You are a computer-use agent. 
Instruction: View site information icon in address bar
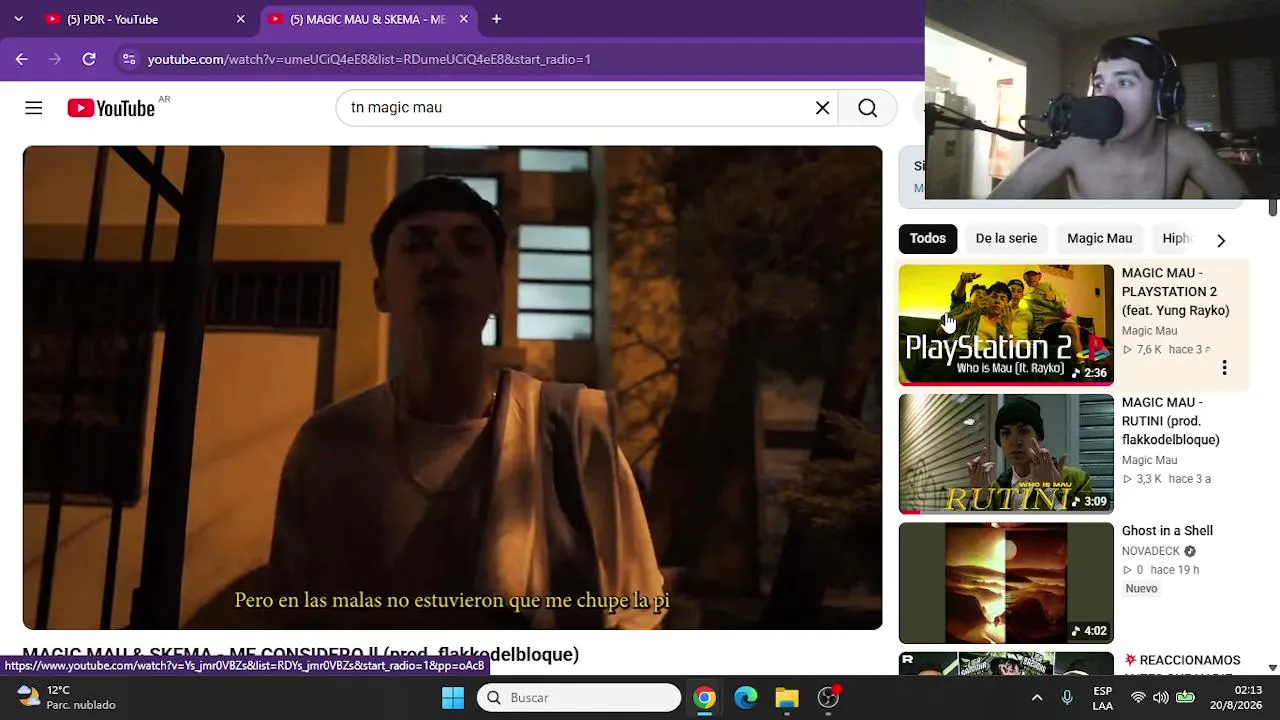point(129,59)
